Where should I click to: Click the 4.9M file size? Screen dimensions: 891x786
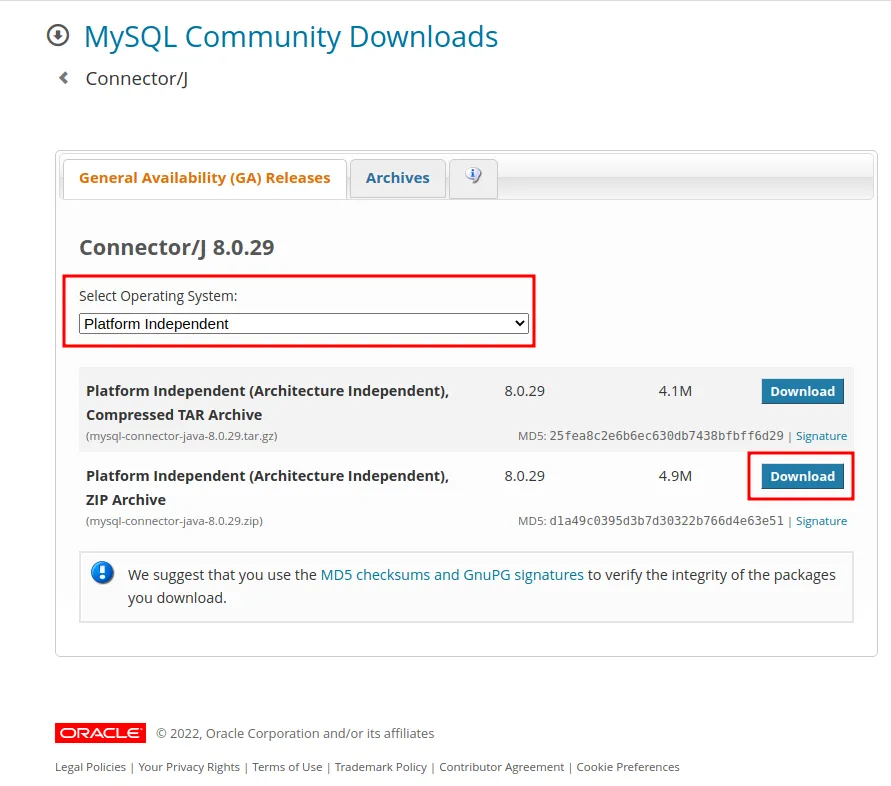pyautogui.click(x=675, y=476)
